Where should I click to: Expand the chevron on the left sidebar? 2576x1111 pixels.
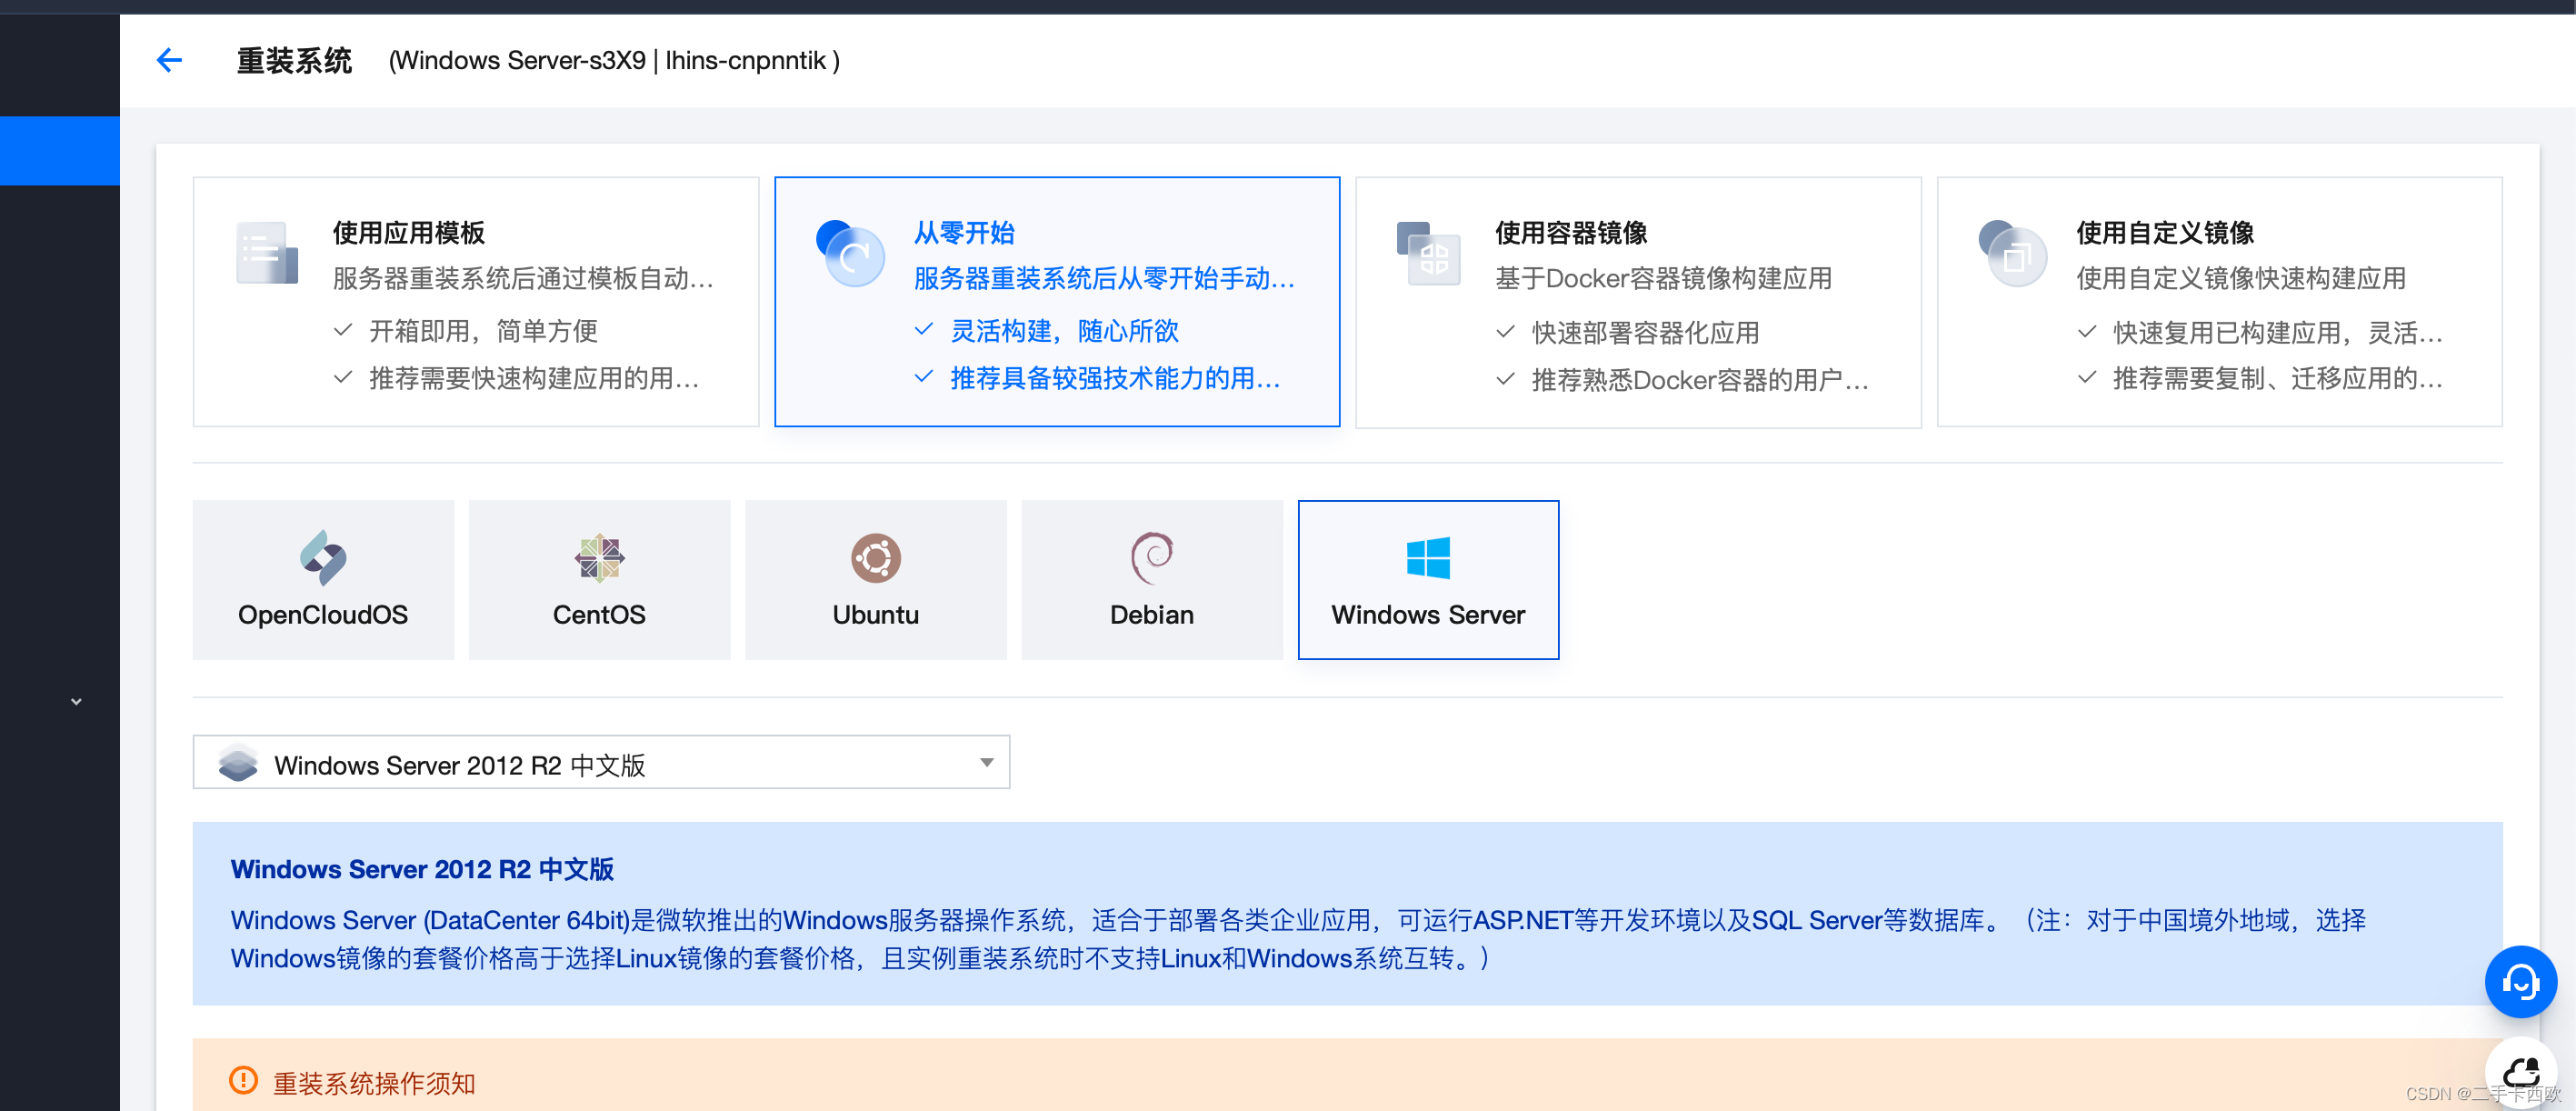(x=75, y=701)
